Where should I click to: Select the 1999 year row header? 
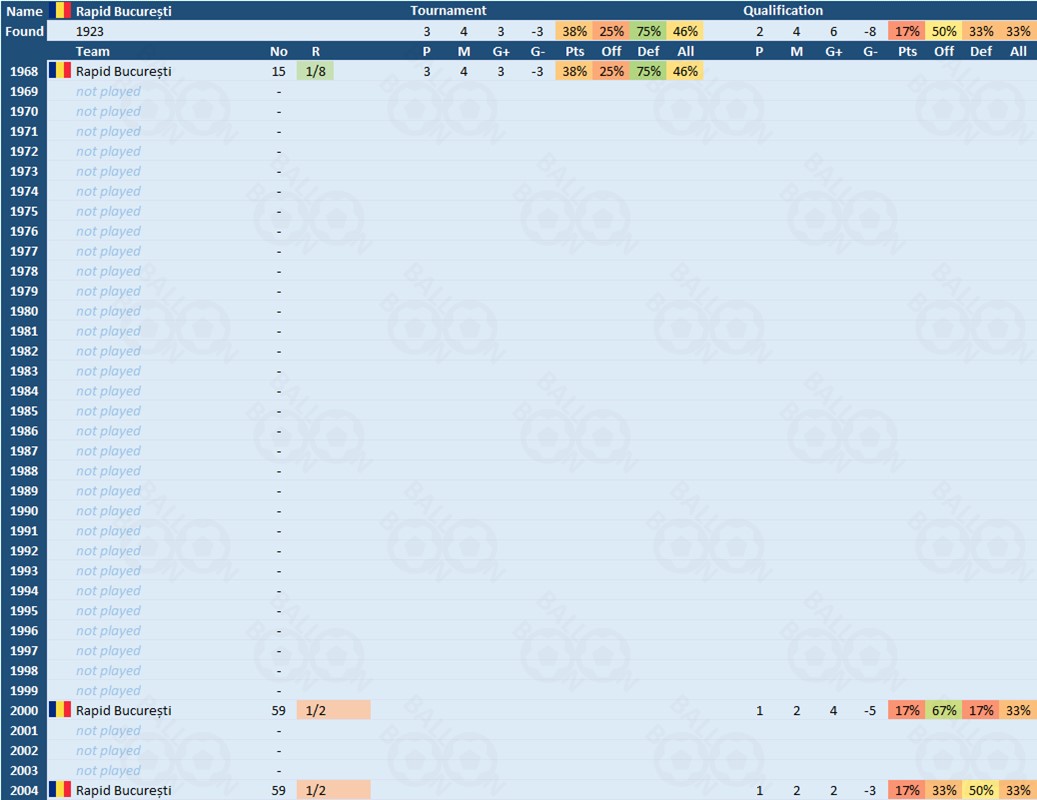[x=24, y=691]
